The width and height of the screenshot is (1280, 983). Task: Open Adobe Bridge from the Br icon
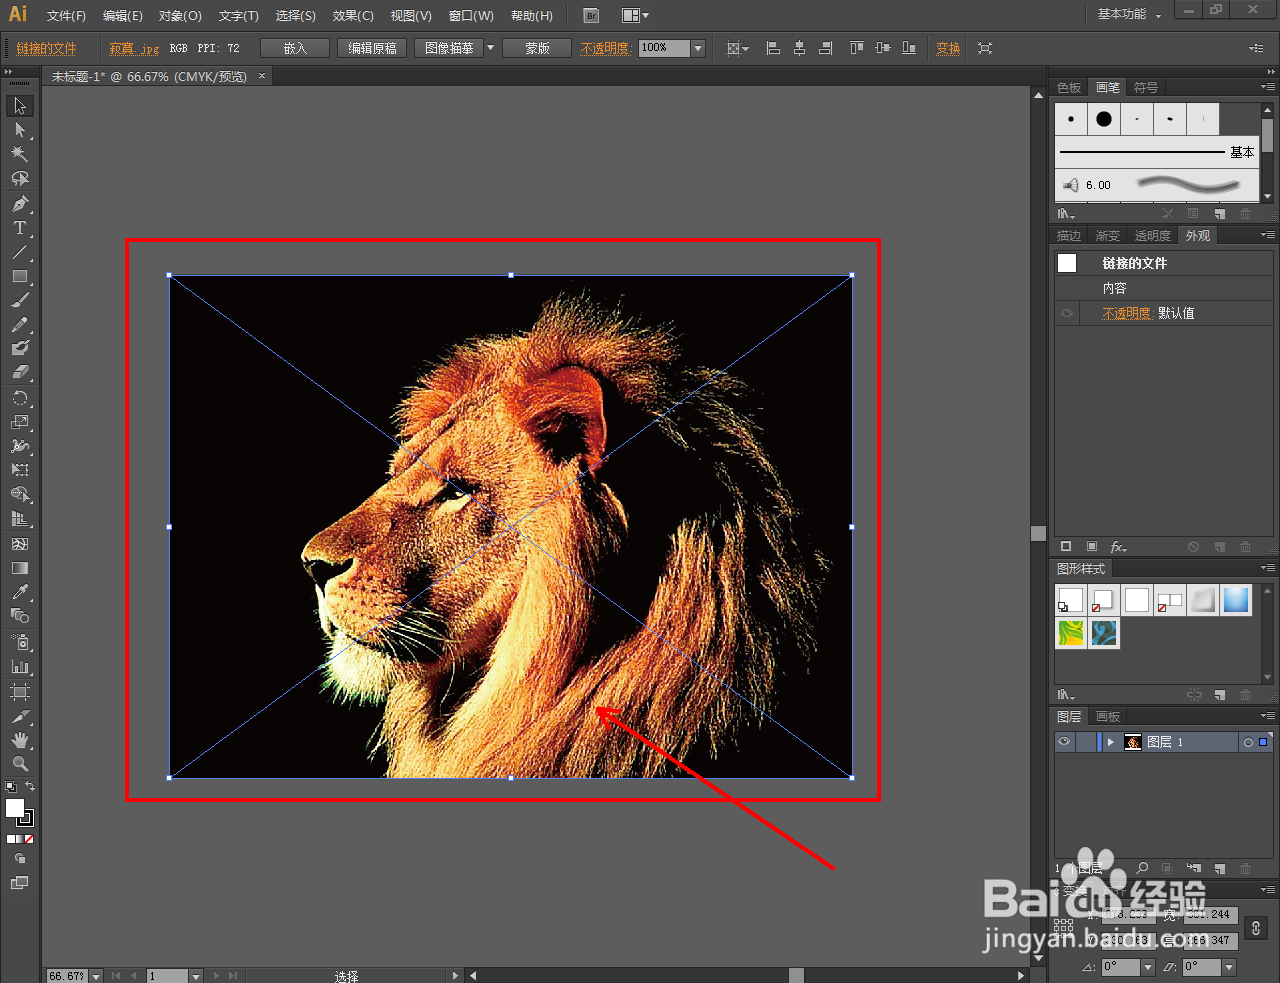tap(591, 16)
